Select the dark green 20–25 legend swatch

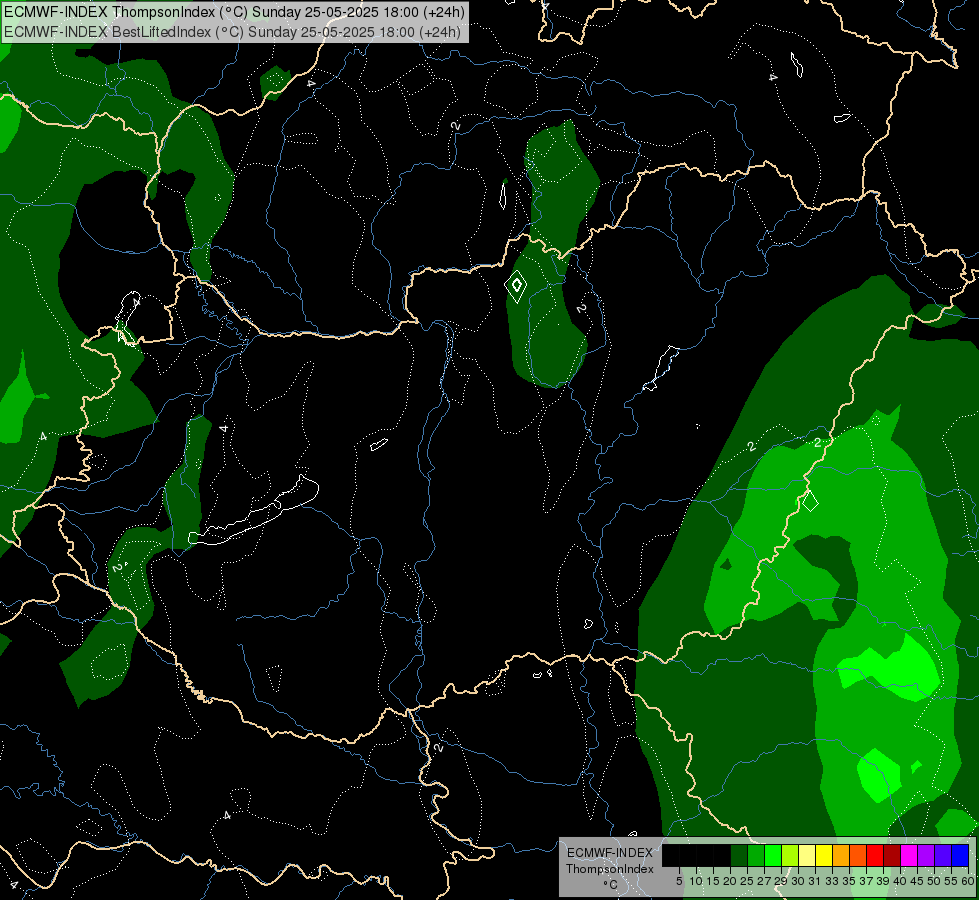(x=739, y=855)
